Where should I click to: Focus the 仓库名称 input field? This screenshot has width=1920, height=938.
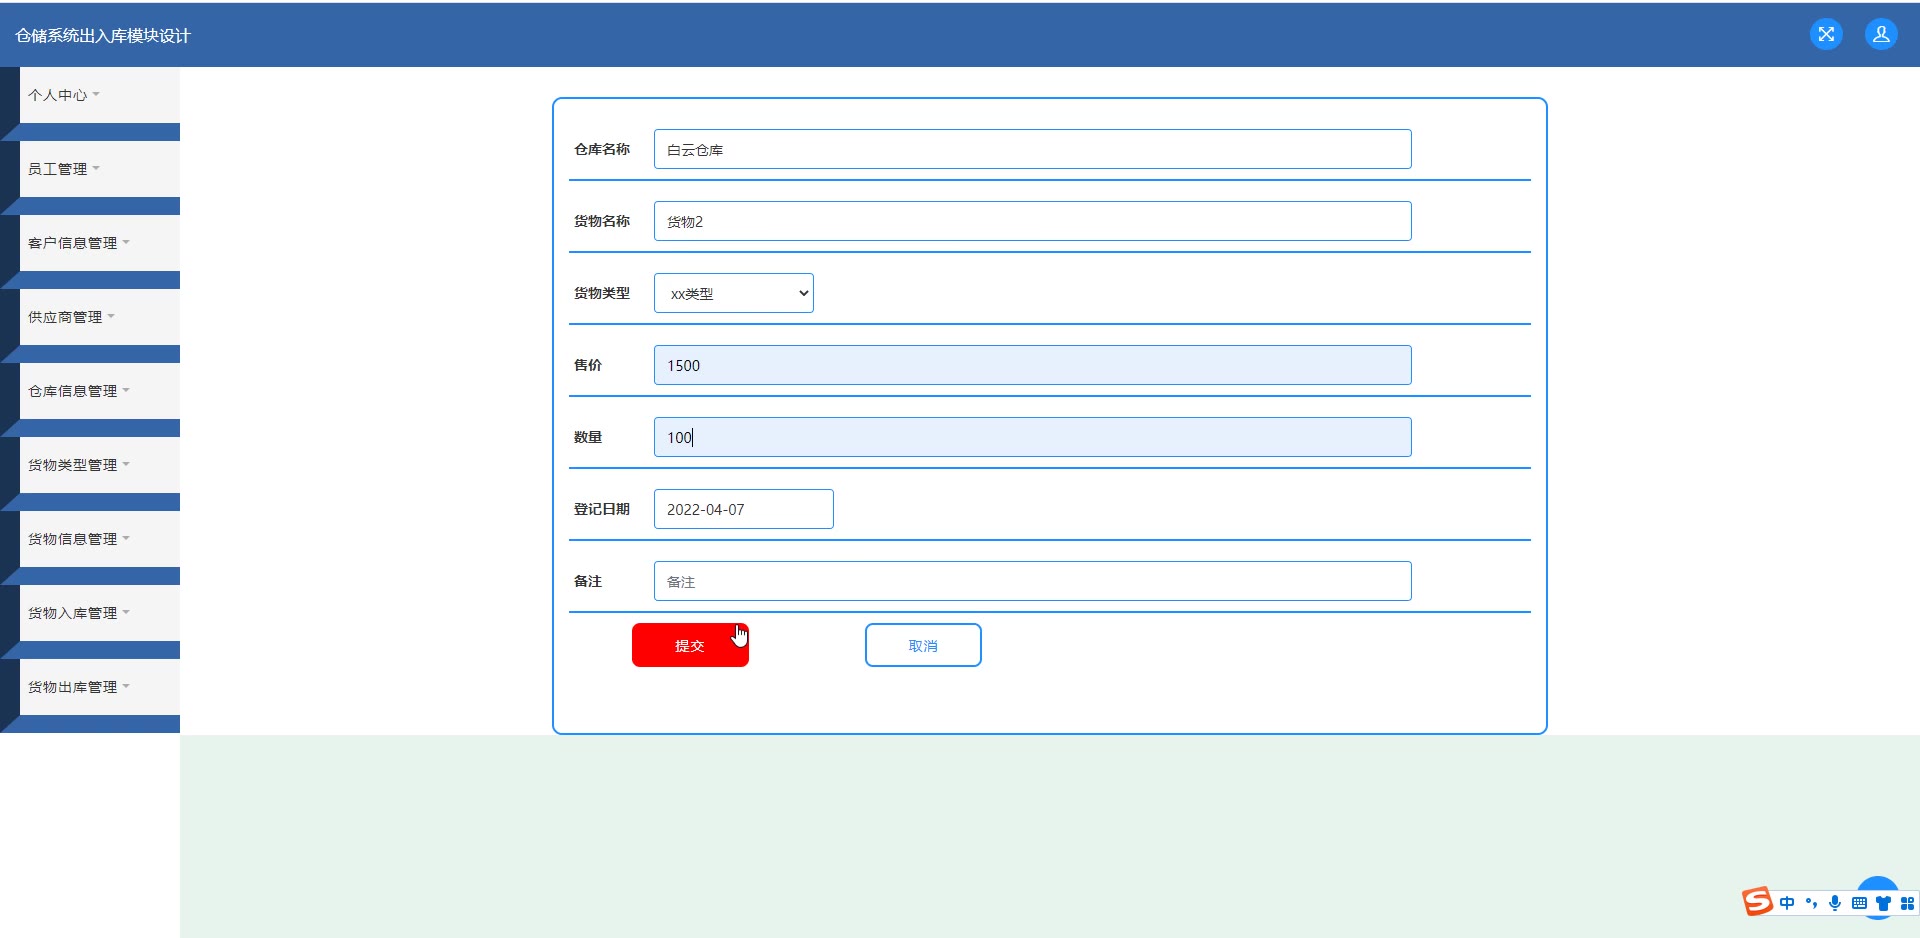(x=1033, y=149)
